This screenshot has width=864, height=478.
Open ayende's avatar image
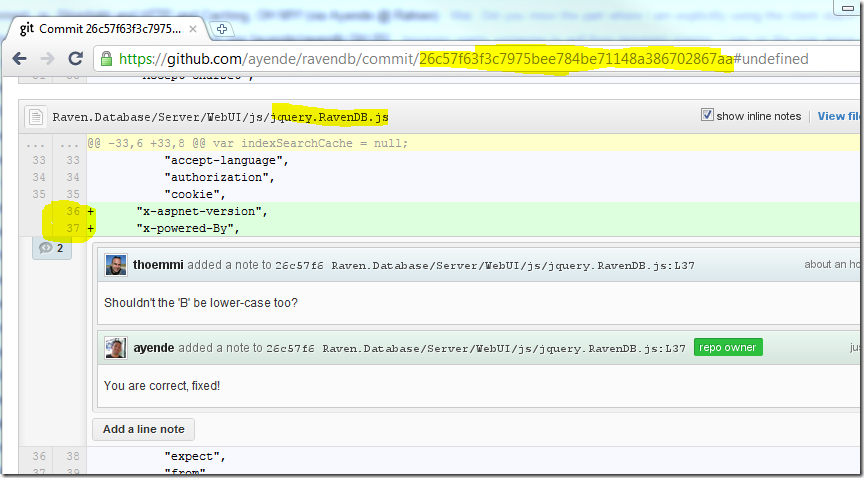116,348
